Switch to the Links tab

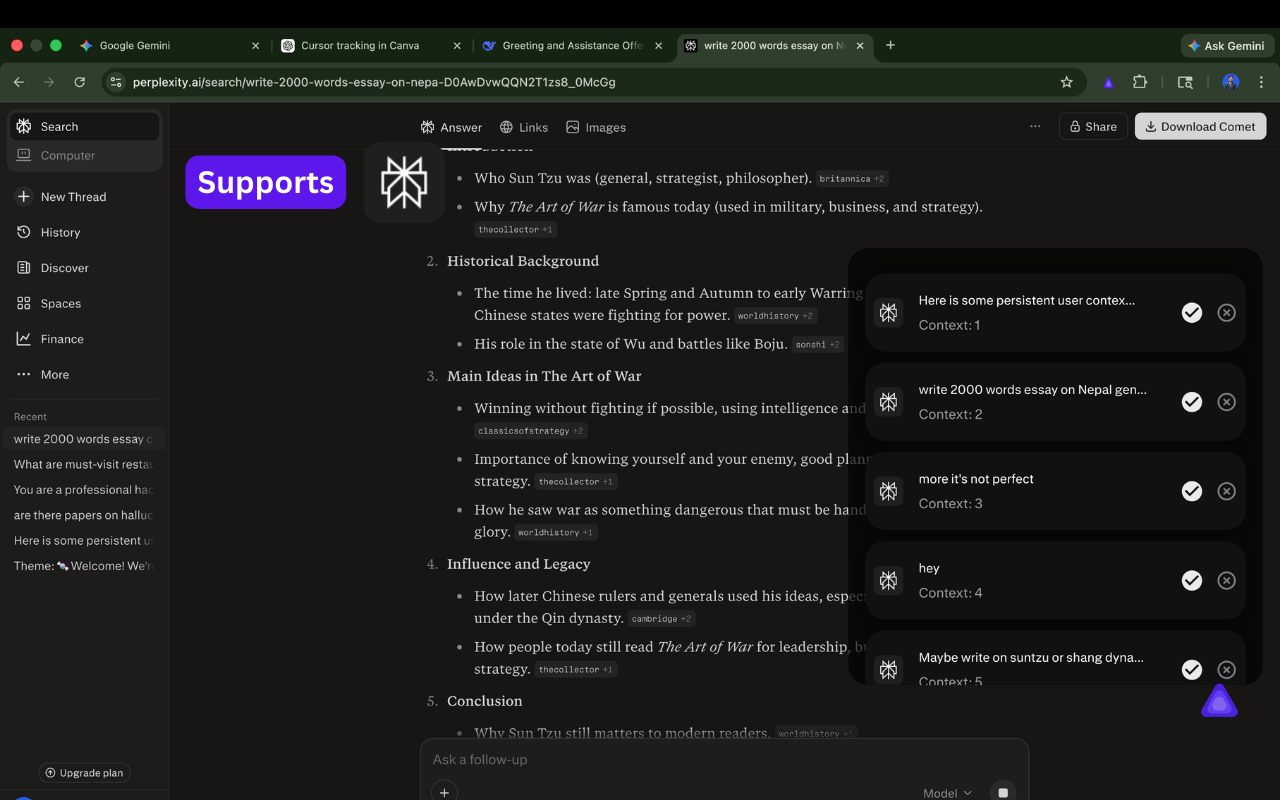(524, 127)
